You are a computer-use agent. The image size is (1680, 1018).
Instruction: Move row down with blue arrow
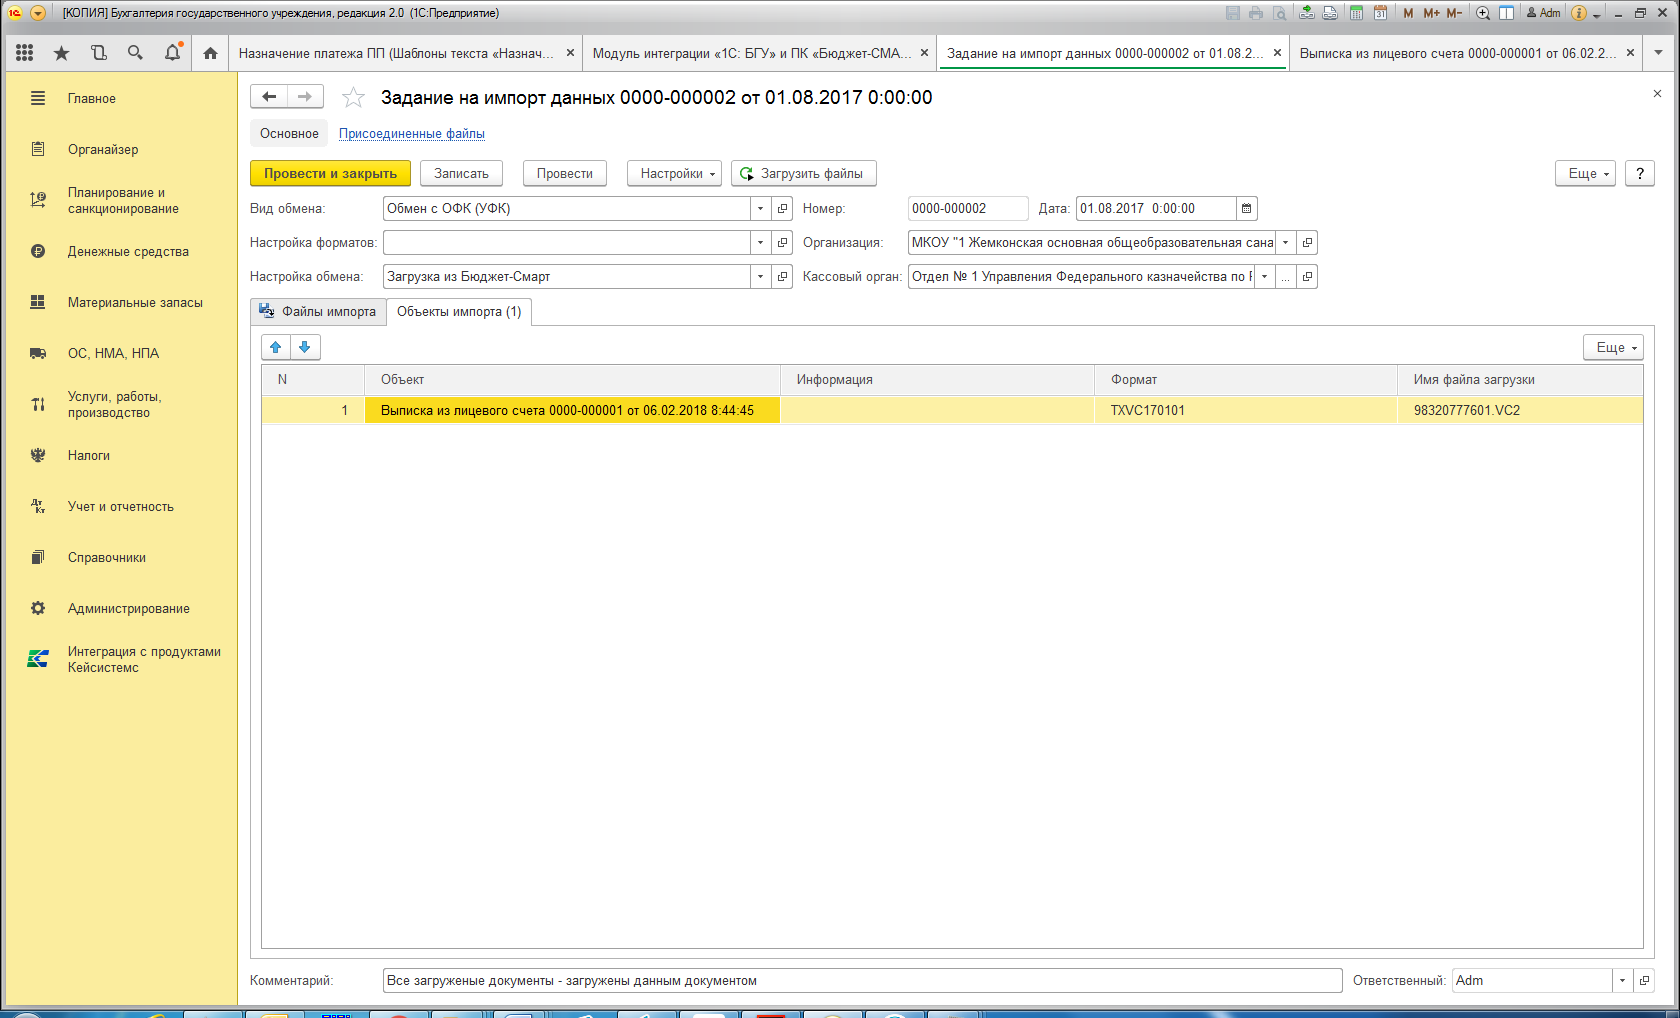coord(305,347)
